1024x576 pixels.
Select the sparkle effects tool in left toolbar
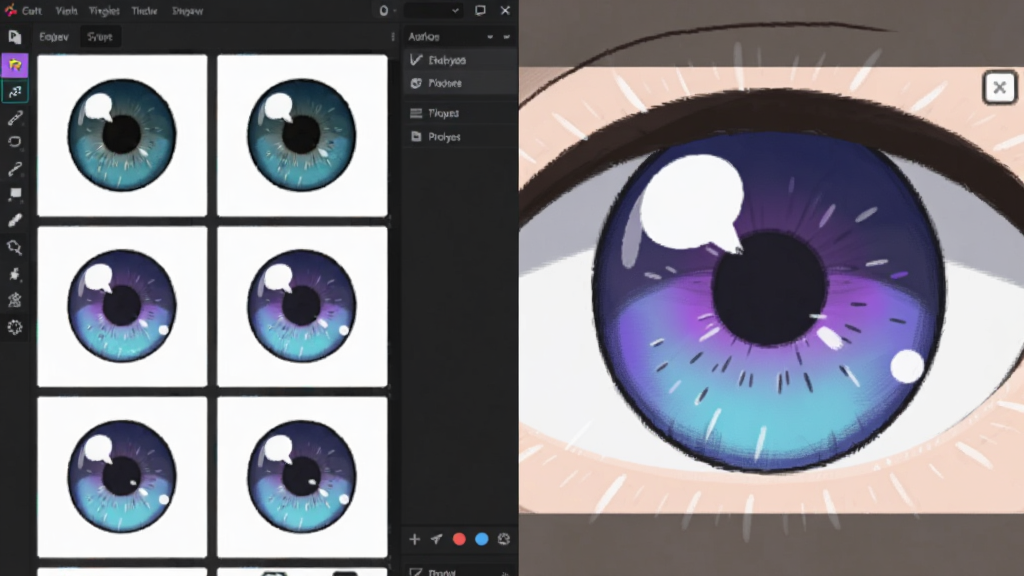tap(14, 274)
